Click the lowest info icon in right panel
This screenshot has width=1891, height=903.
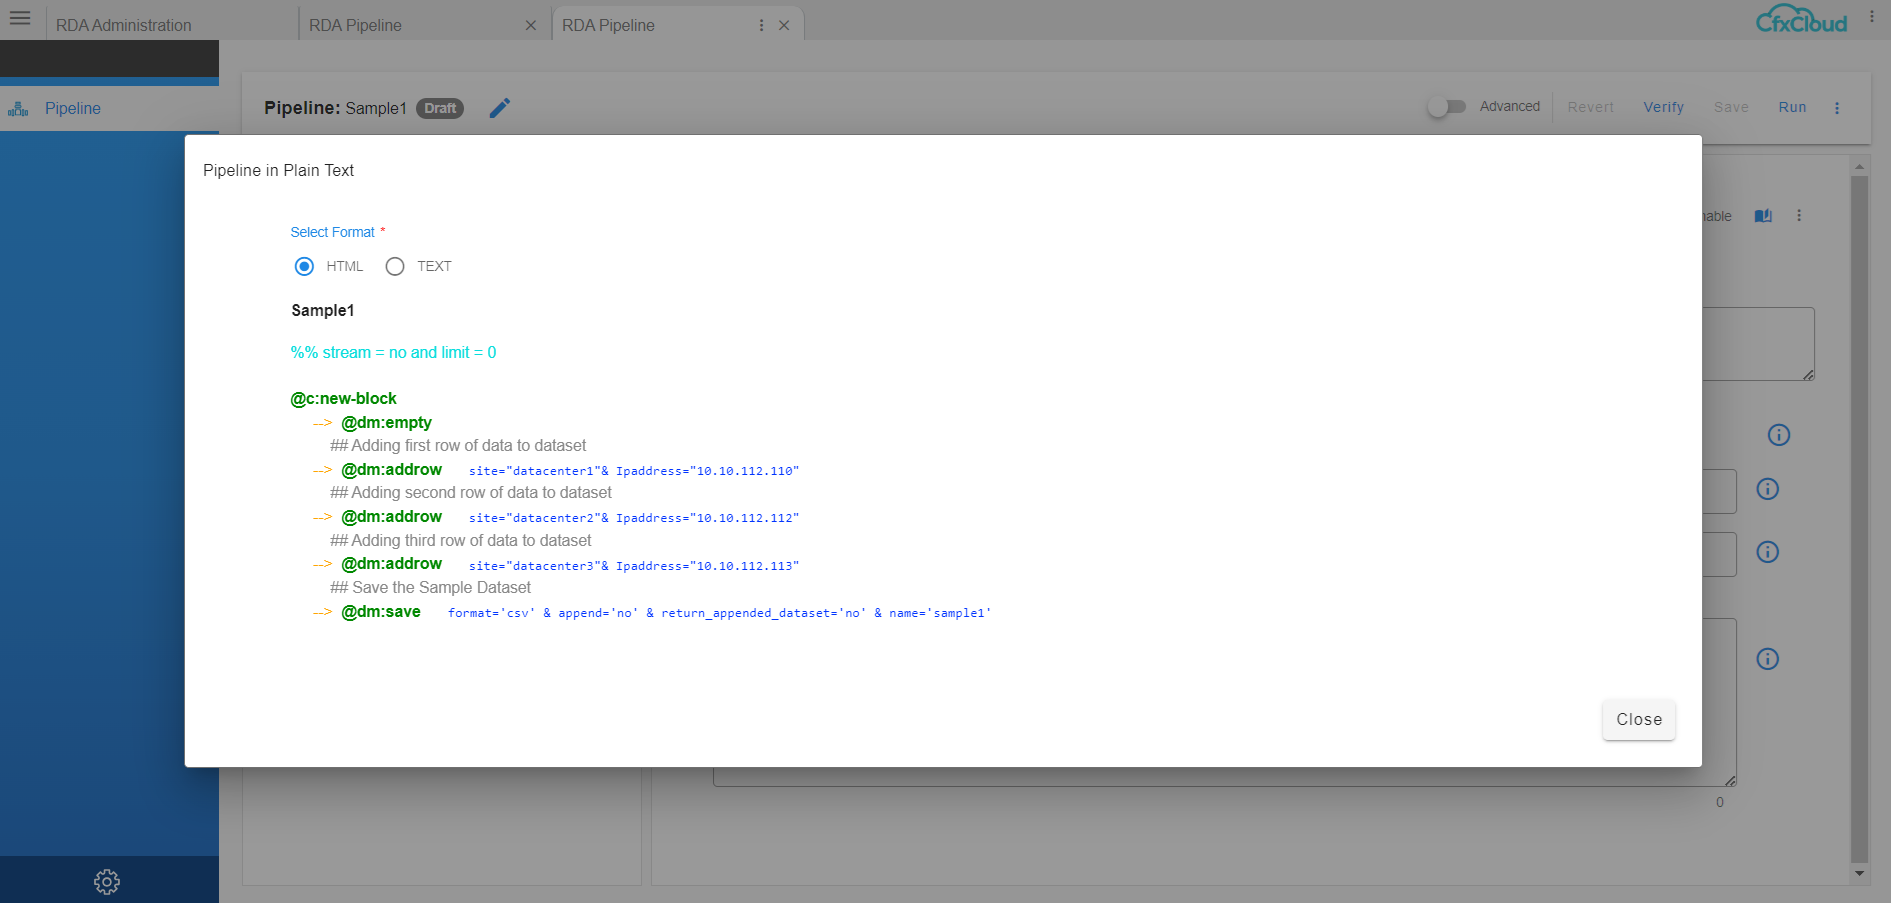tap(1768, 658)
